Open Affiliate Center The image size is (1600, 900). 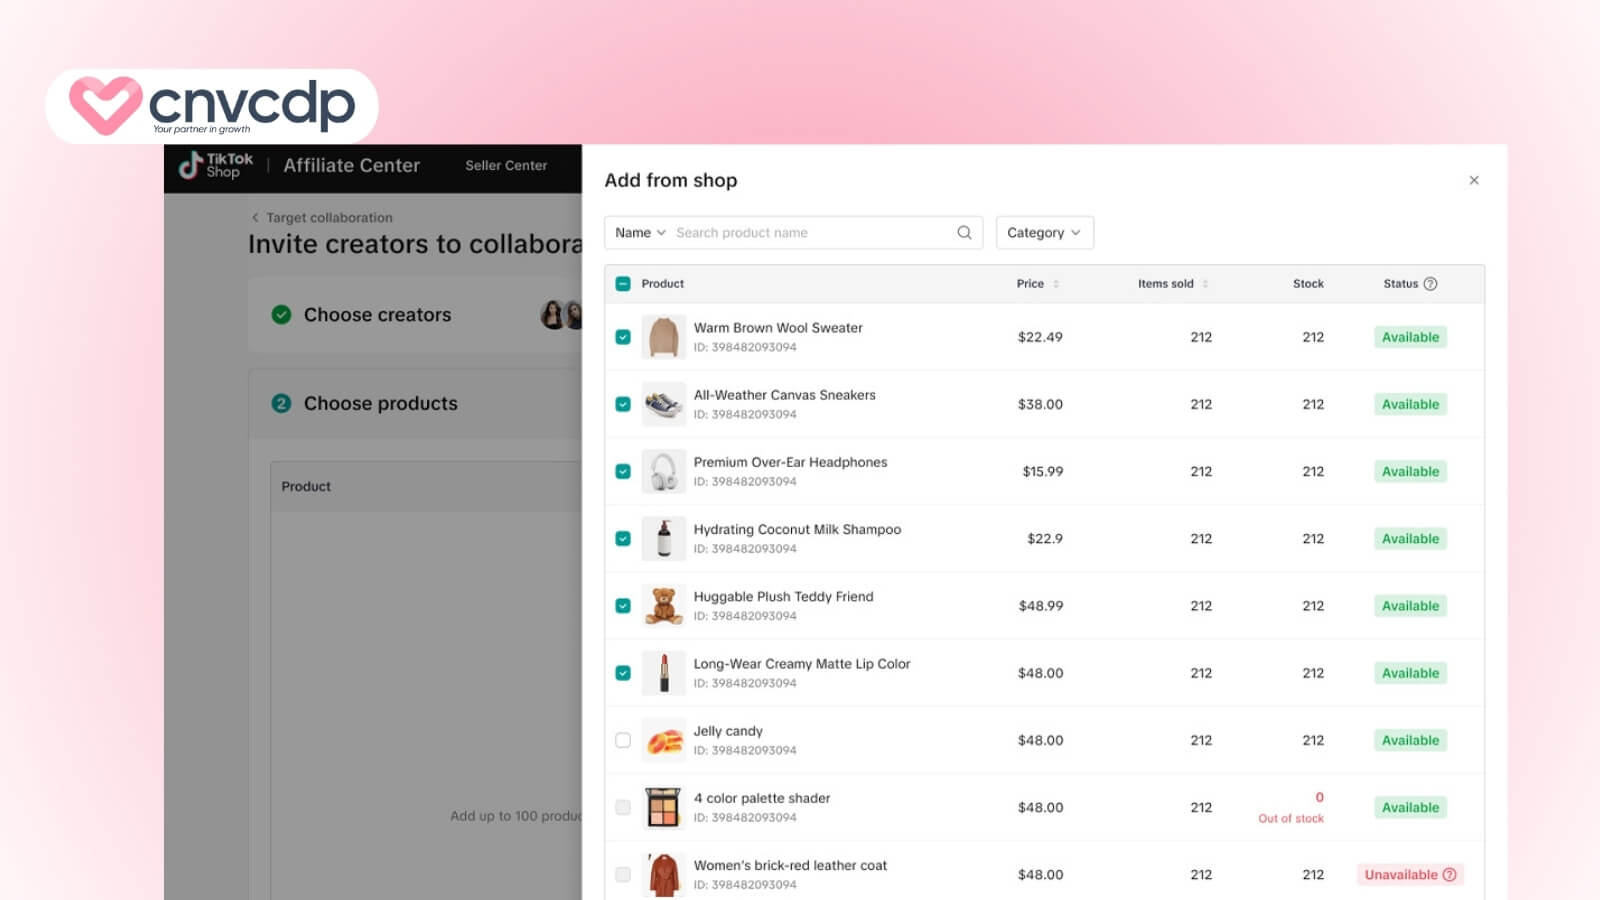(351, 165)
